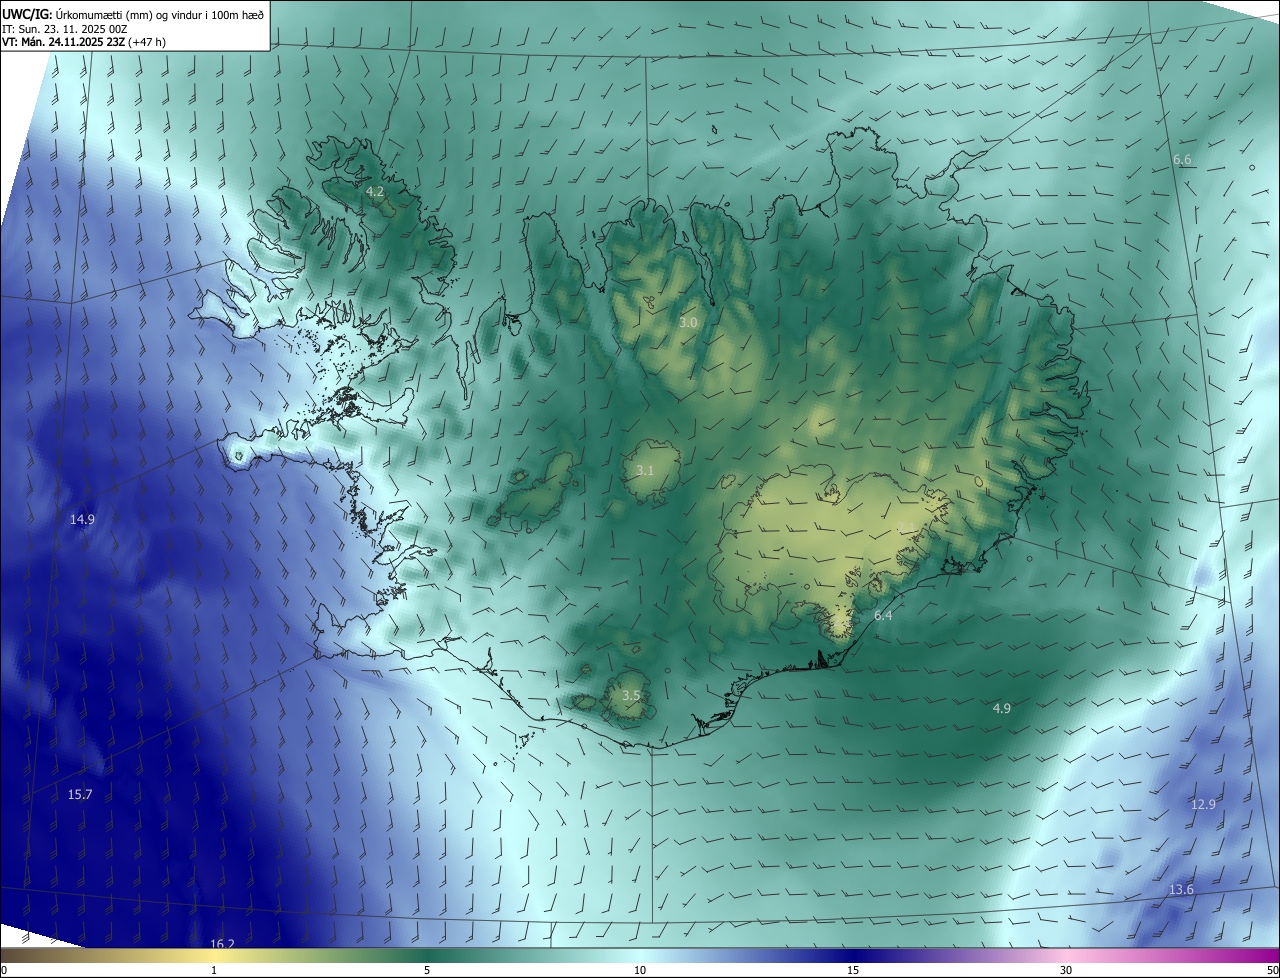Viewport: 1280px width, 978px height.
Task: Select the 15 tick label on the scale
Action: point(853,970)
